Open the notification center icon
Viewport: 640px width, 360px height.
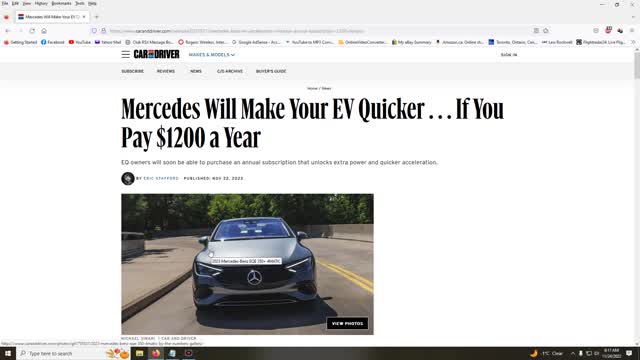click(x=629, y=353)
